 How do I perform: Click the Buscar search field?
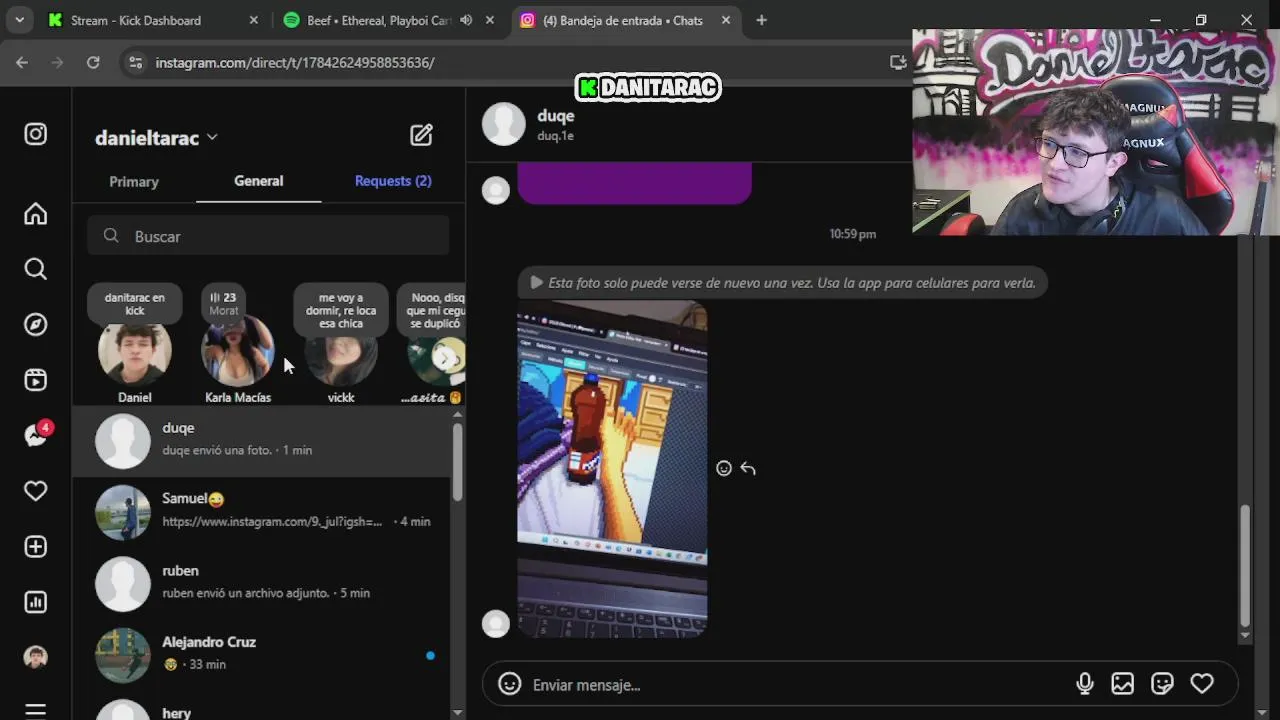pyautogui.click(x=268, y=236)
